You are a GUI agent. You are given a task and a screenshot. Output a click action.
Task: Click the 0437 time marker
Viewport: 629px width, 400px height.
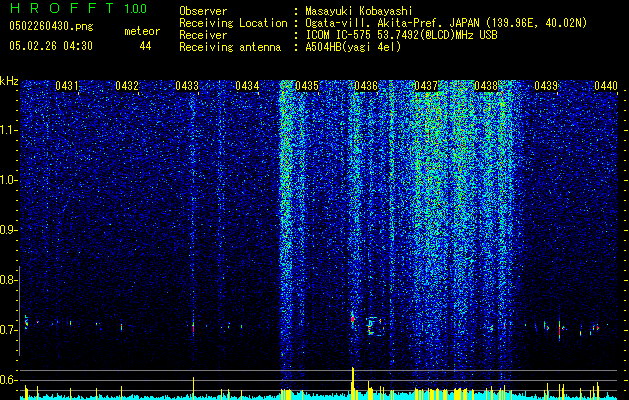pyautogui.click(x=426, y=86)
